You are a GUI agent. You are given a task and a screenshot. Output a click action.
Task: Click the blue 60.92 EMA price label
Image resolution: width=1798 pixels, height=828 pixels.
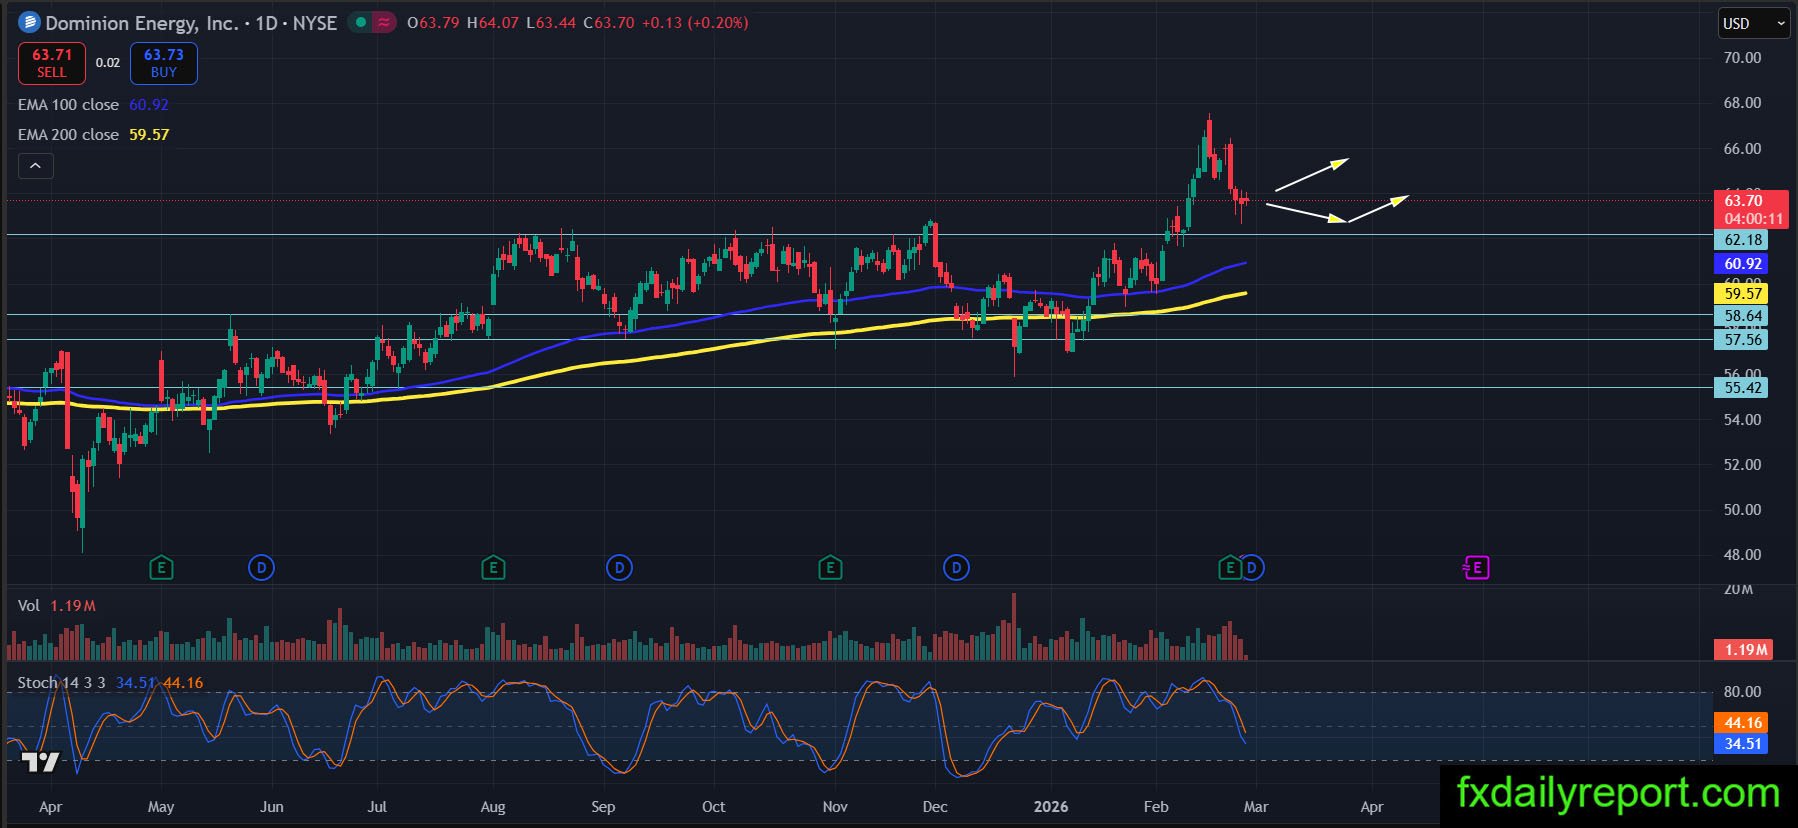1743,264
